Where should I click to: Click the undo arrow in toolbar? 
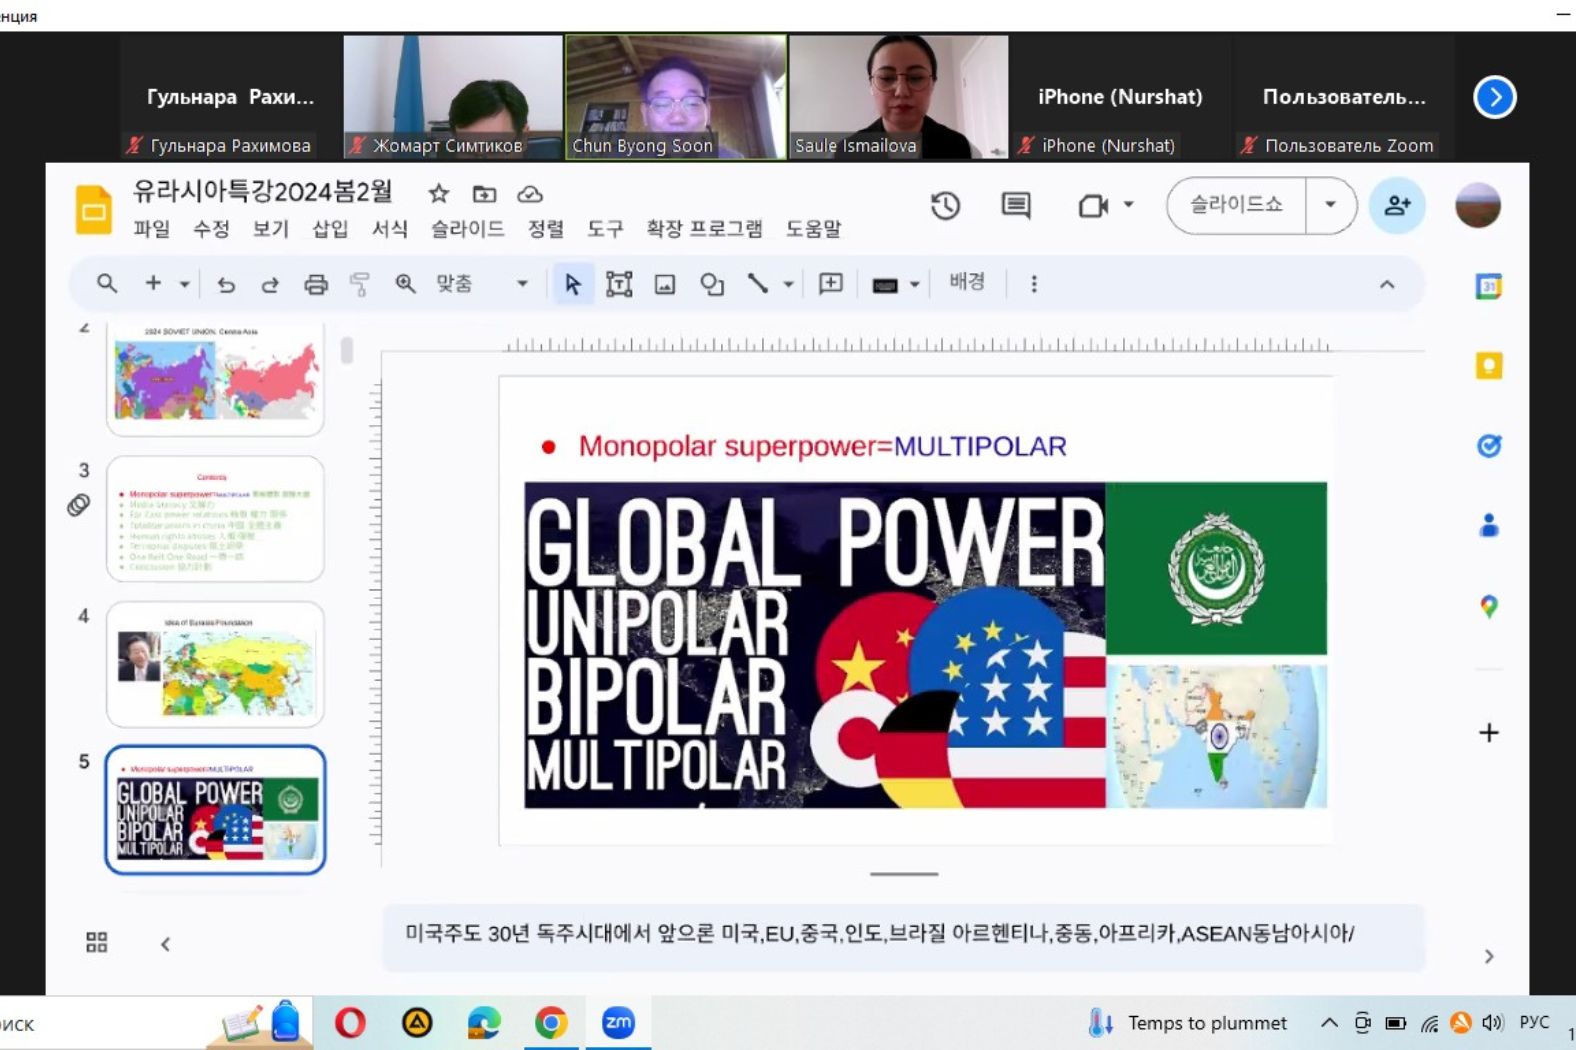coord(226,285)
